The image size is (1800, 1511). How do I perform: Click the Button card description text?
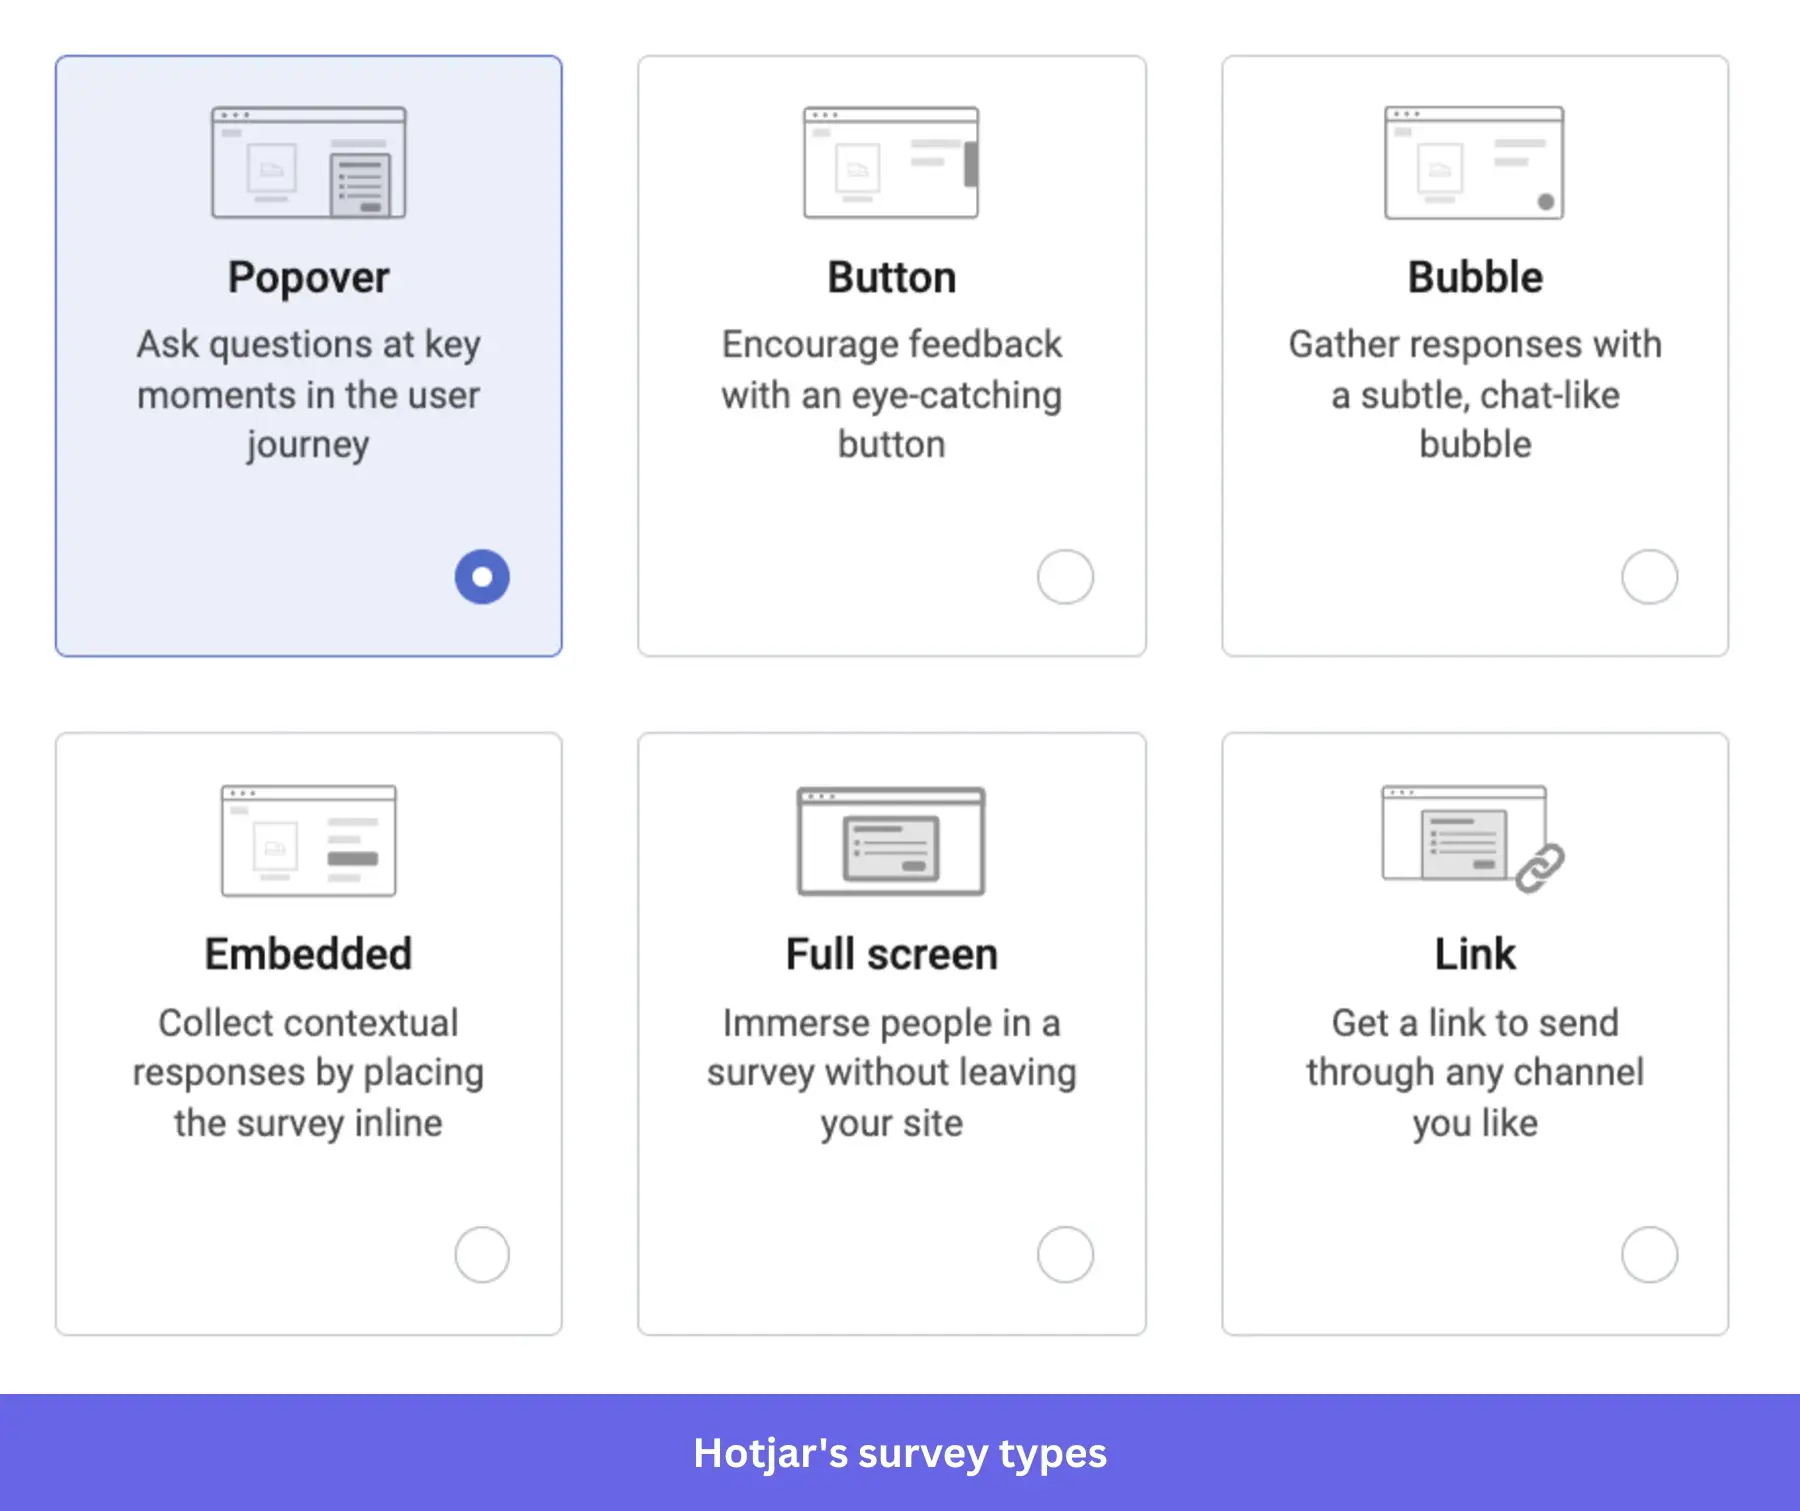(890, 394)
